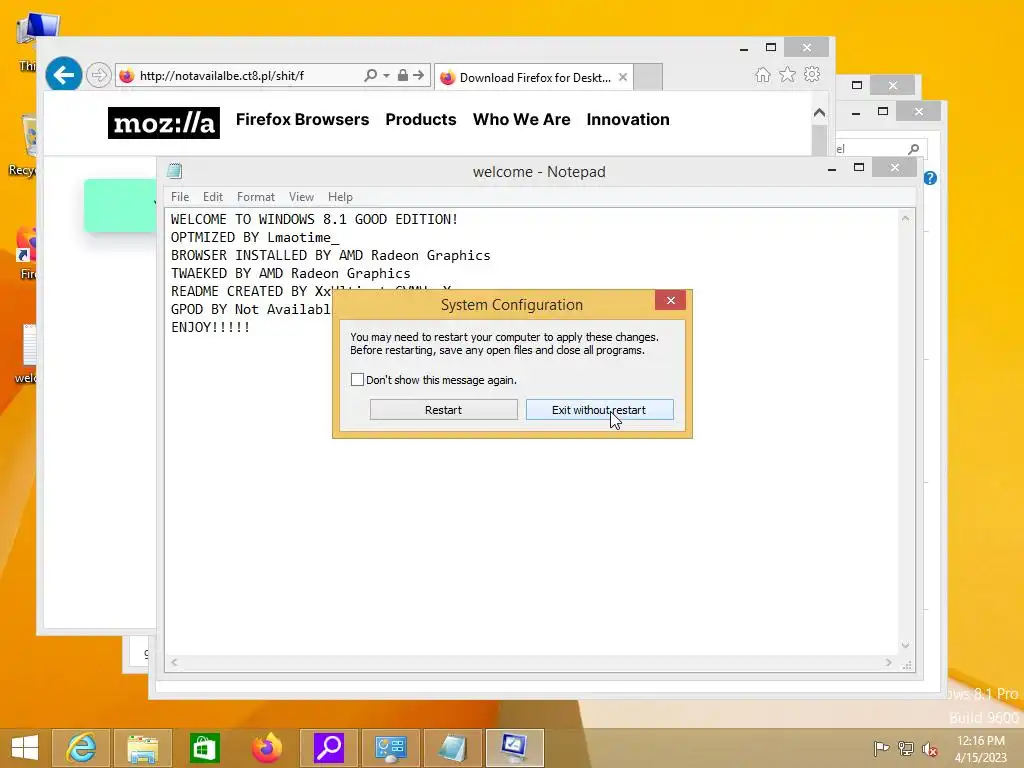Screen dimensions: 1024x768
Task: Click Internet Explorer's Home icon
Action: 763,74
